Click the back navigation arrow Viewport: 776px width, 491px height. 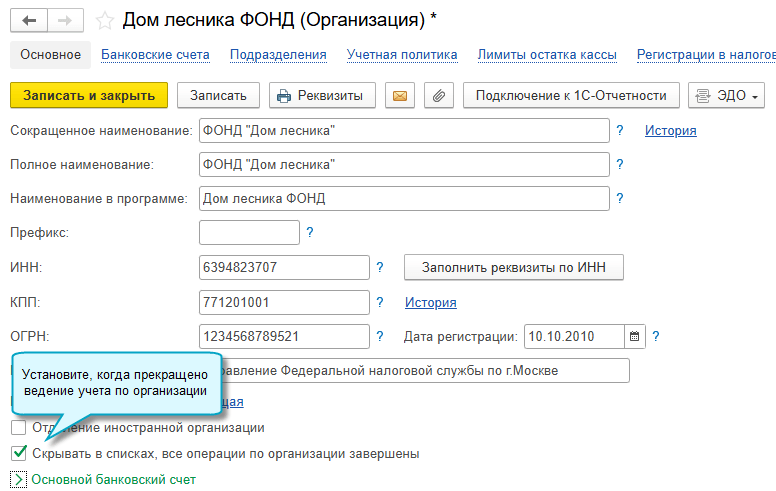pyautogui.click(x=28, y=20)
